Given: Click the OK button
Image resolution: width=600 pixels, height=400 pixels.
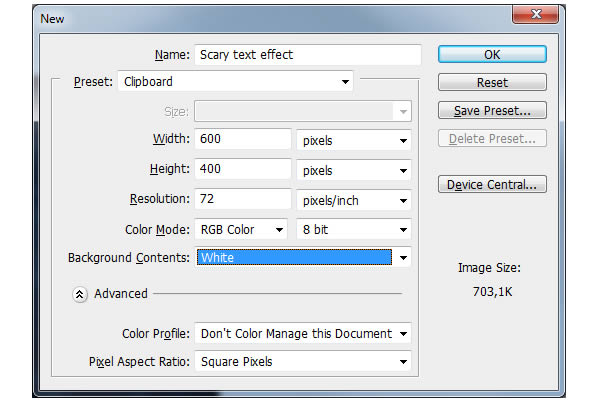Looking at the screenshot, I should coord(492,54).
